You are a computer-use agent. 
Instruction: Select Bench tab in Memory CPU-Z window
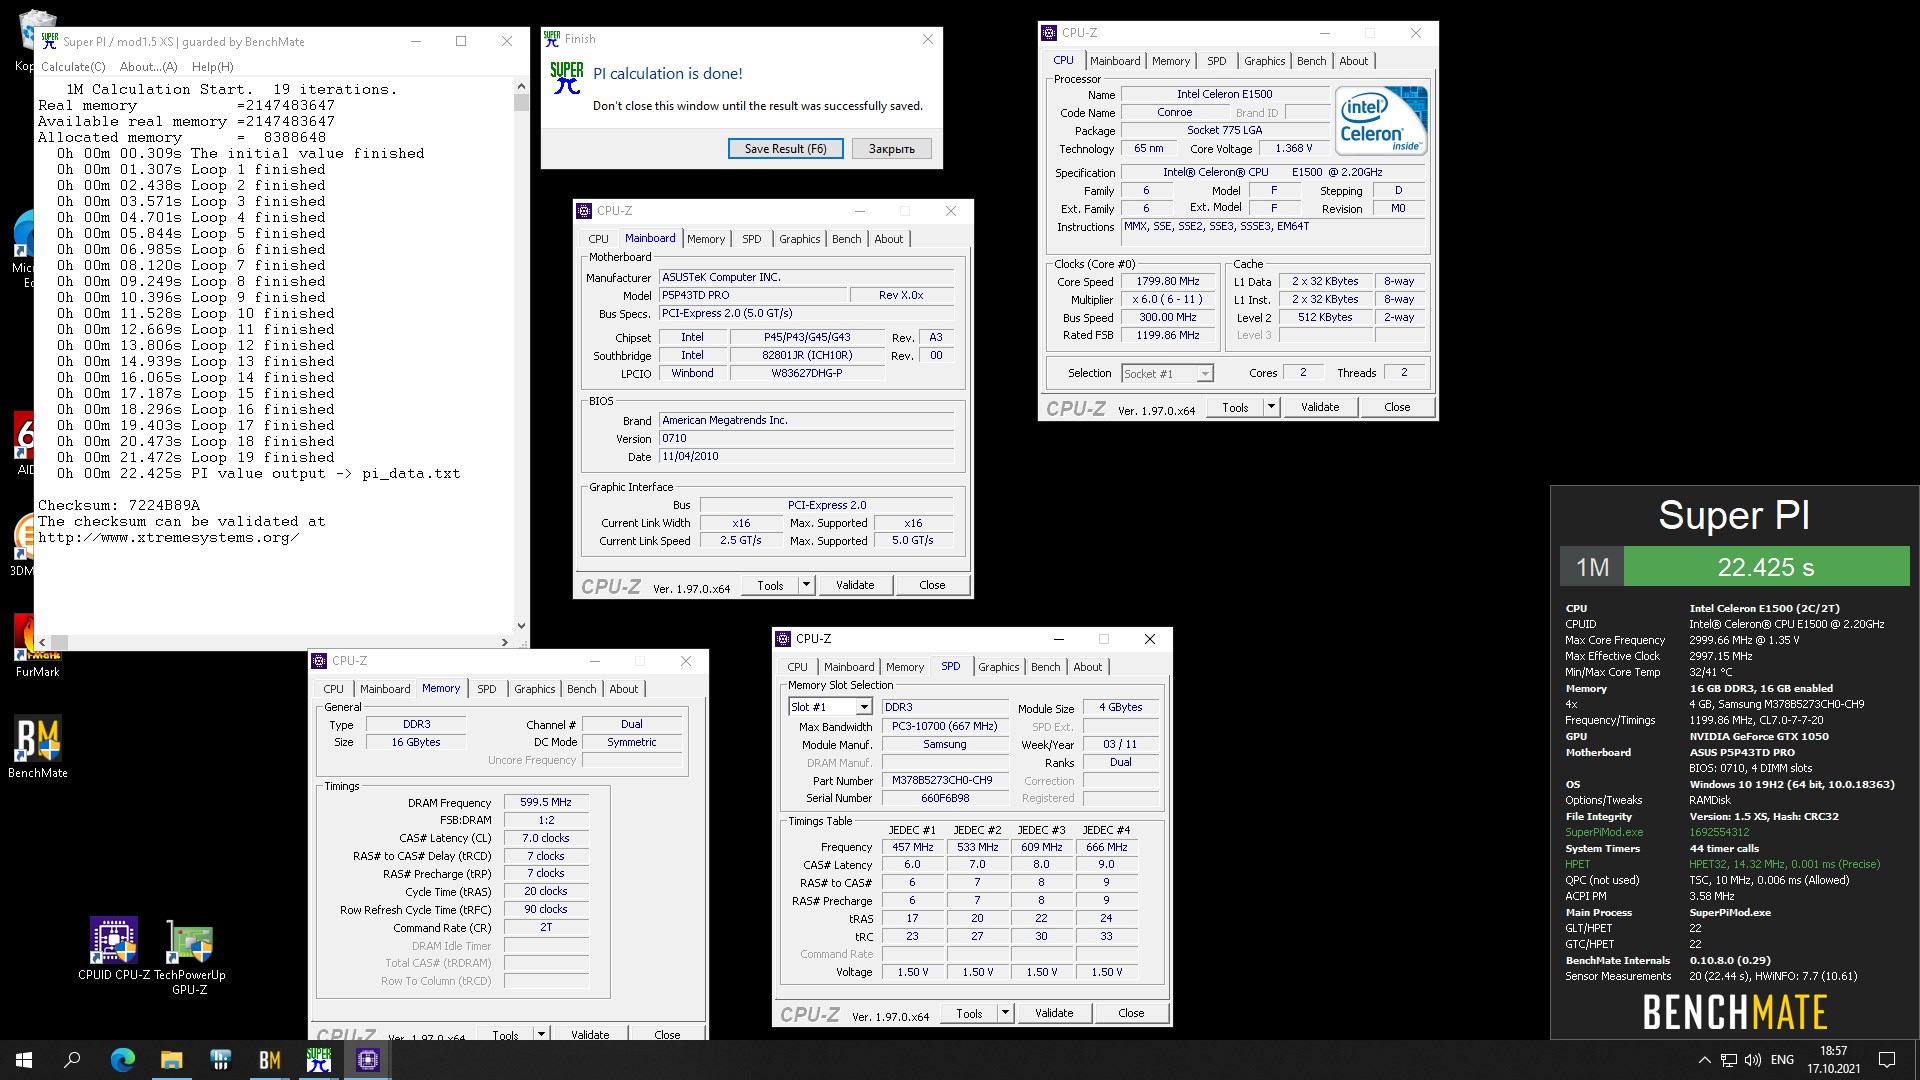tap(581, 689)
